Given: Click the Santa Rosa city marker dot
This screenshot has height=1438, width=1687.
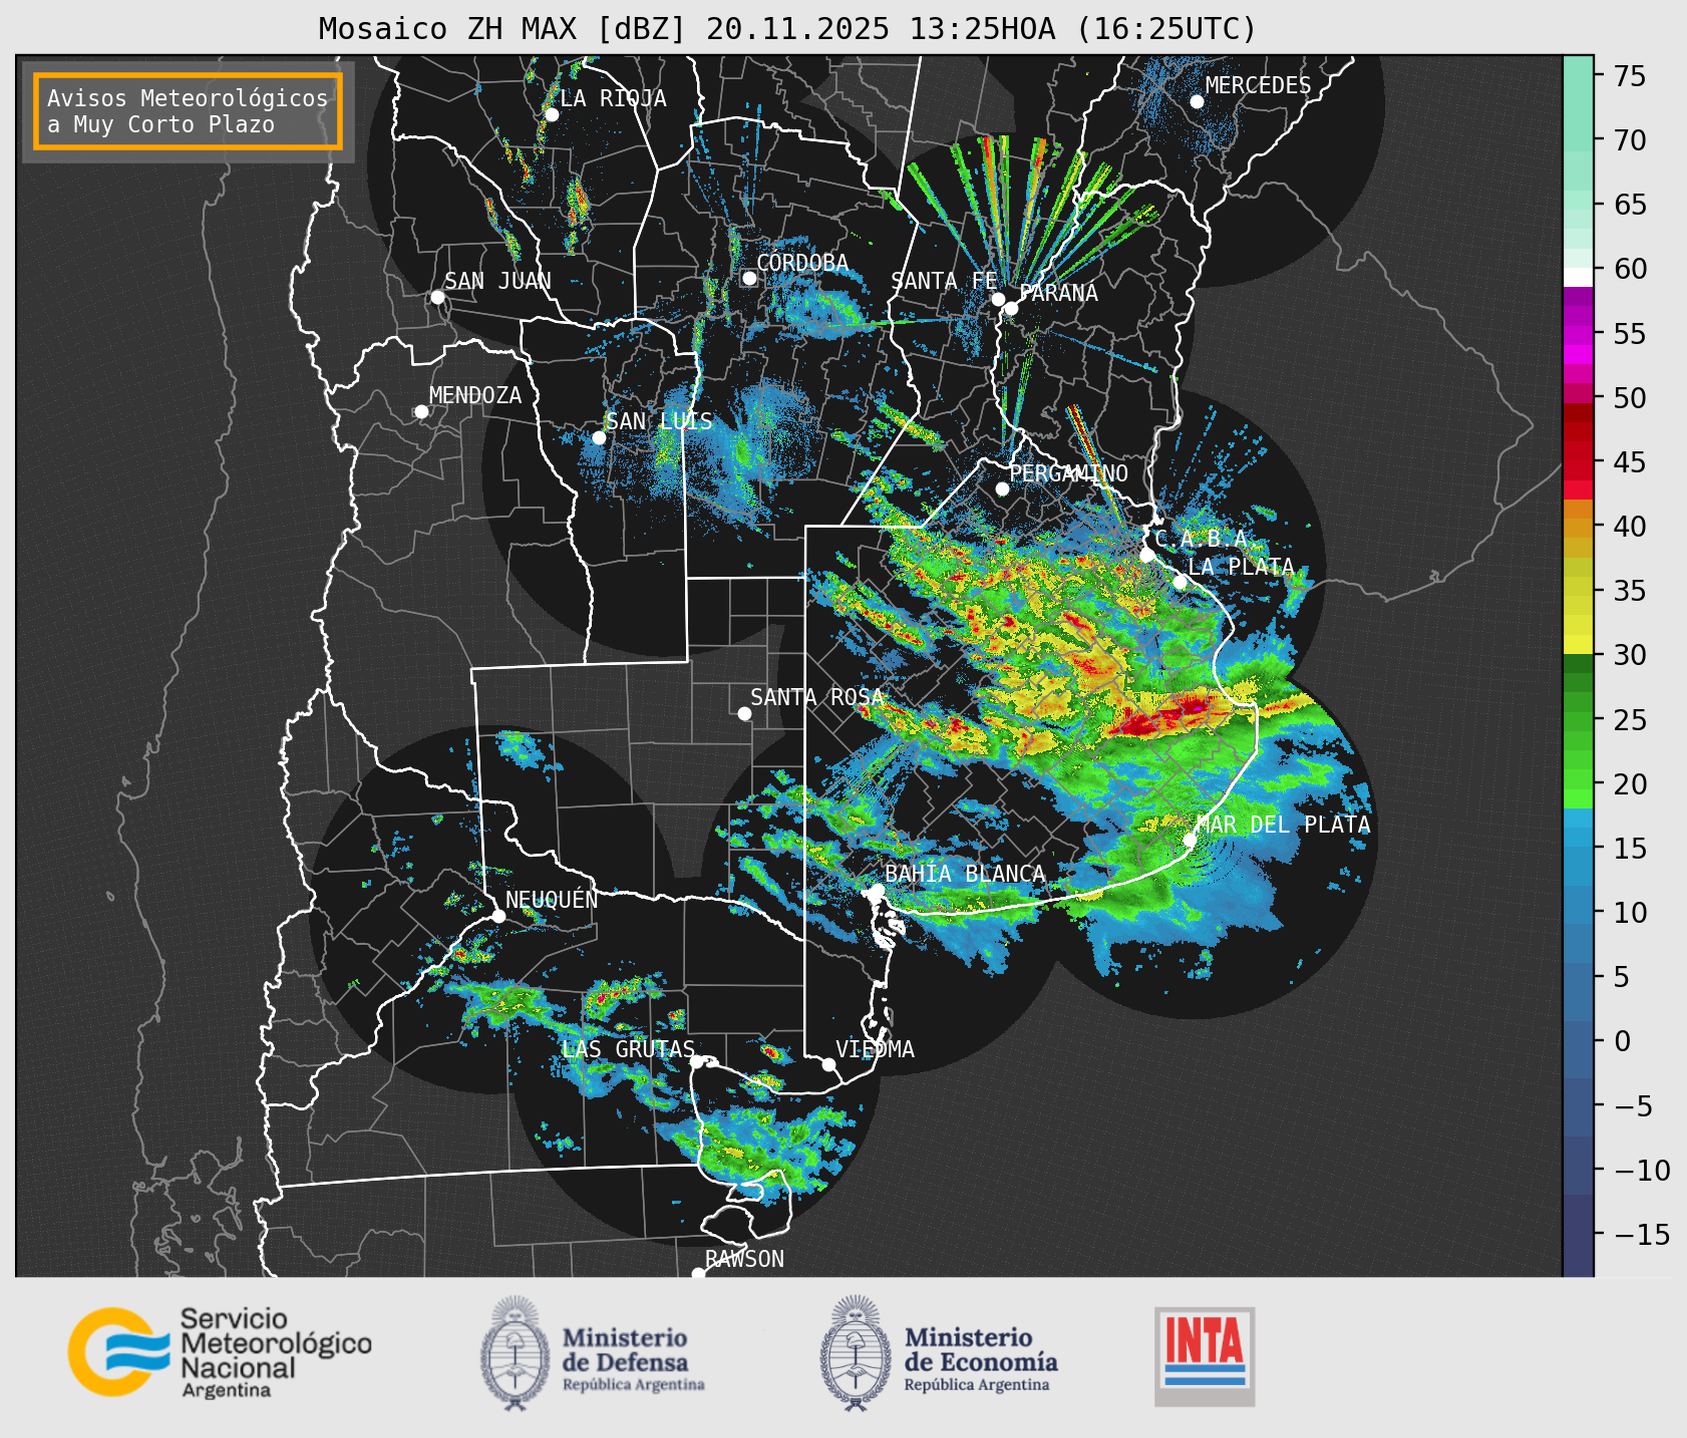Looking at the screenshot, I should (x=744, y=713).
